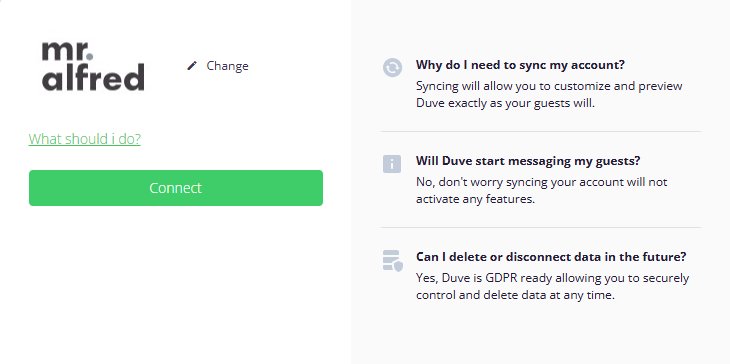Select 'Can I delete or disconnect data' heading
This screenshot has width=730, height=364.
(x=551, y=257)
